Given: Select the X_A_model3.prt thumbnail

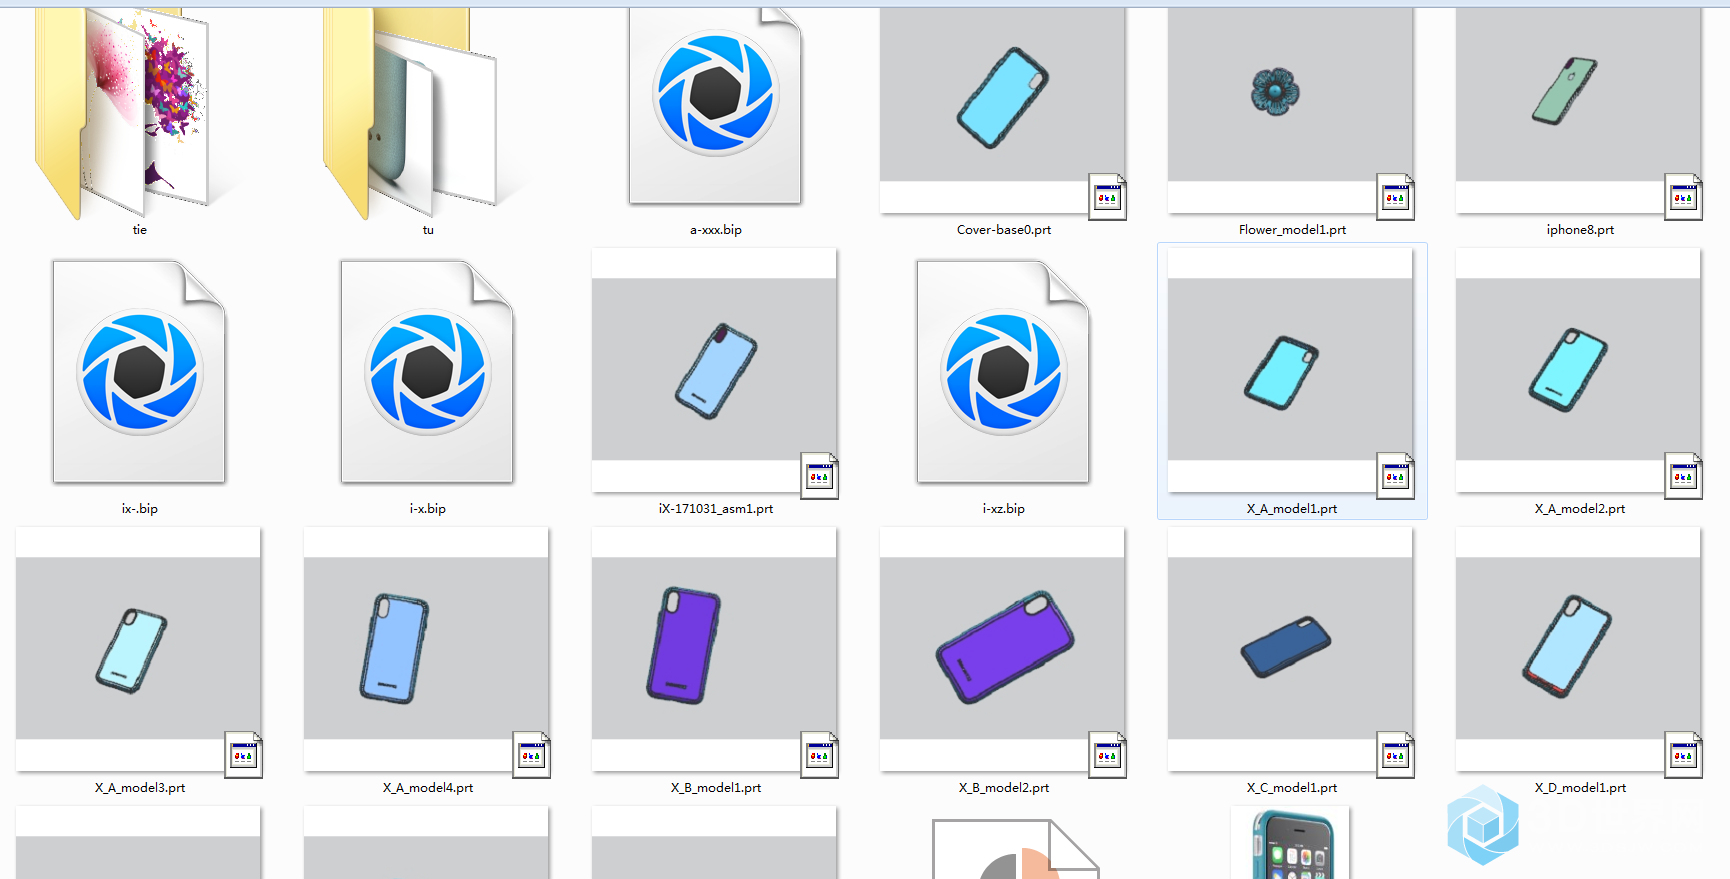Looking at the screenshot, I should pos(139,649).
